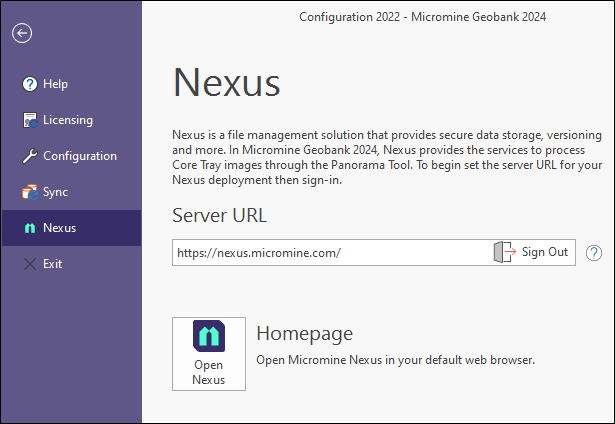Choose Exit from the sidebar
This screenshot has width=615, height=424.
[x=71, y=264]
